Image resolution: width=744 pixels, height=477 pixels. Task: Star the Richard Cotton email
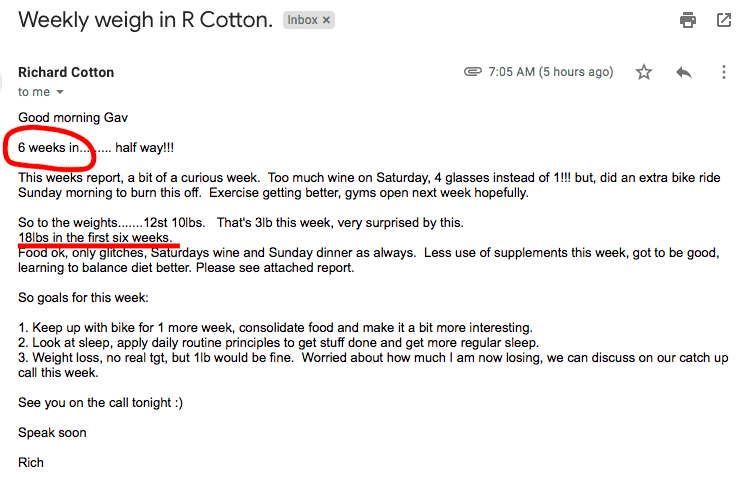click(x=644, y=72)
